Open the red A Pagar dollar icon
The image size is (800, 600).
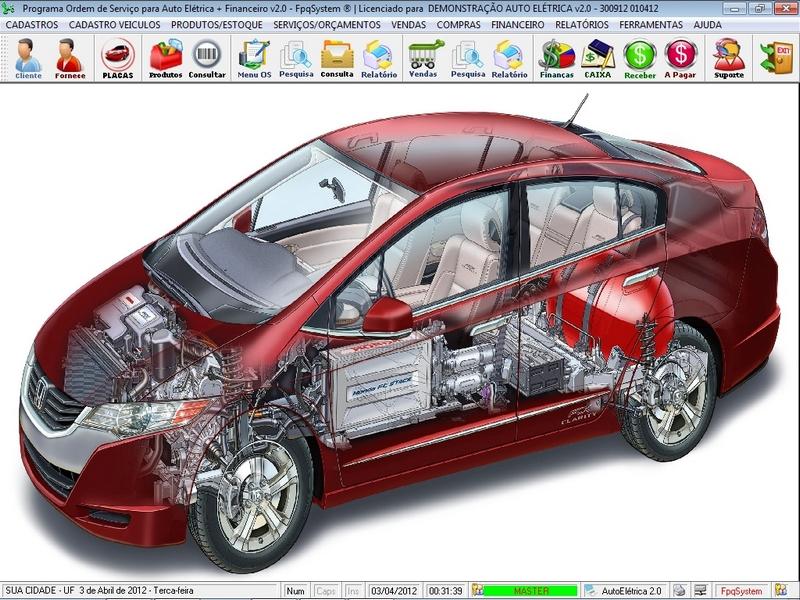click(x=680, y=58)
